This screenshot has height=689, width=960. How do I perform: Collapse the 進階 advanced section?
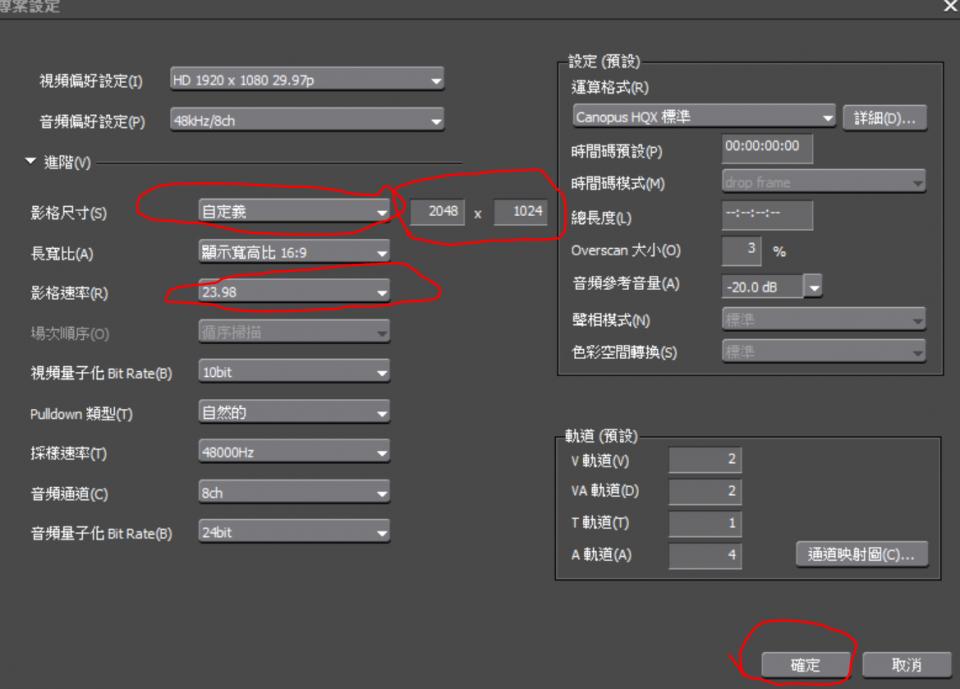(x=31, y=161)
